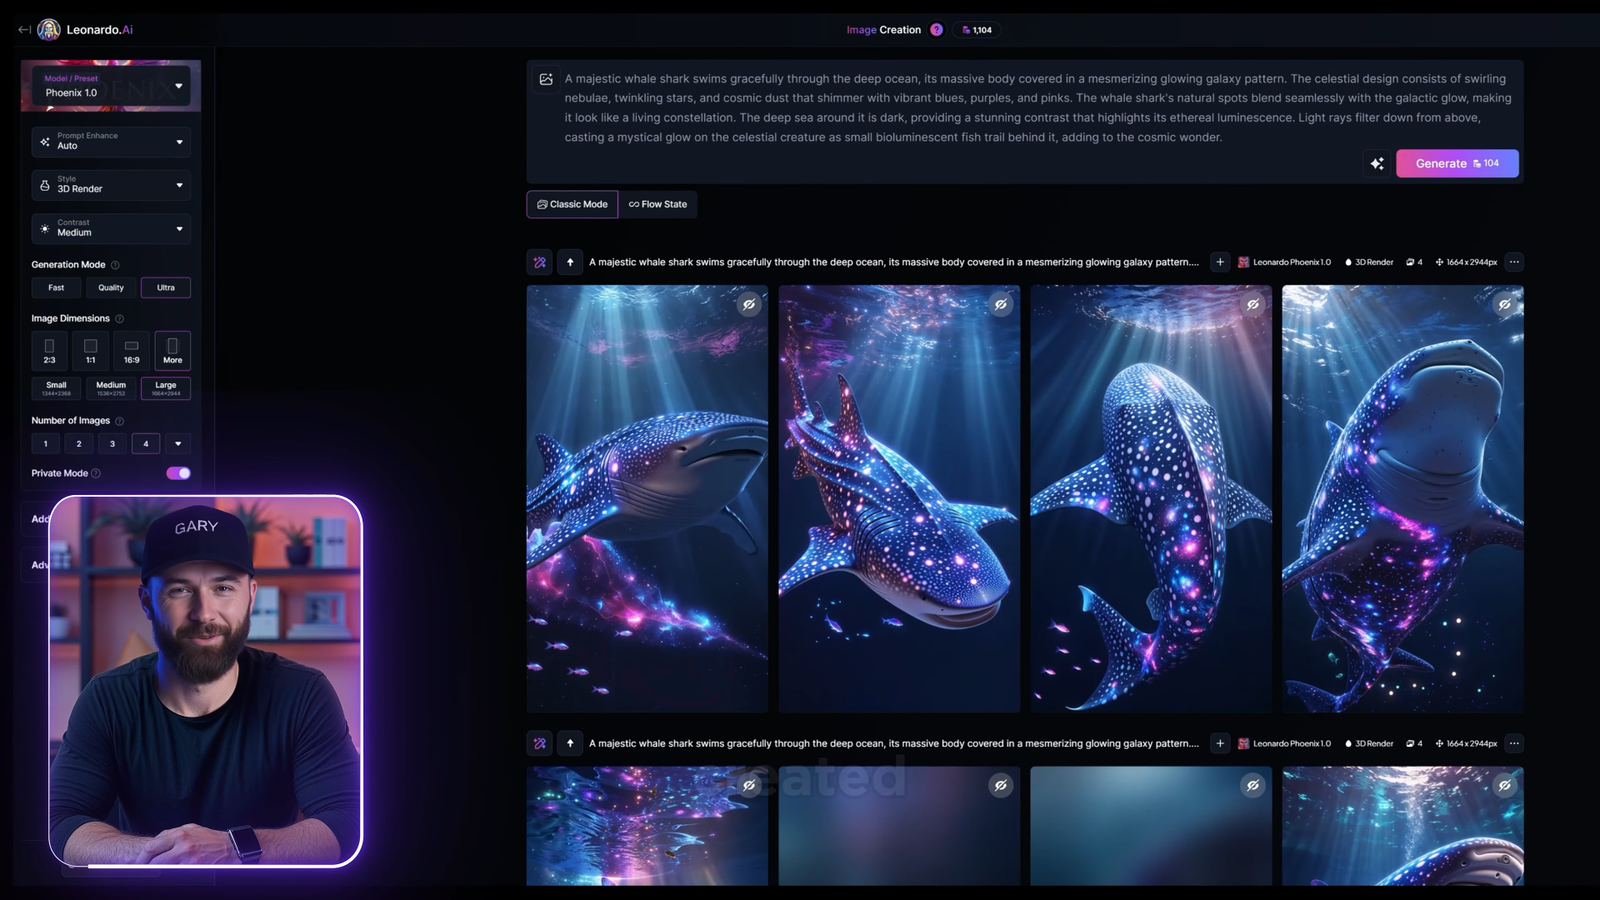Viewport: 1600px width, 900px height.
Task: Click into the whale shark prompt text field
Action: pos(1038,108)
